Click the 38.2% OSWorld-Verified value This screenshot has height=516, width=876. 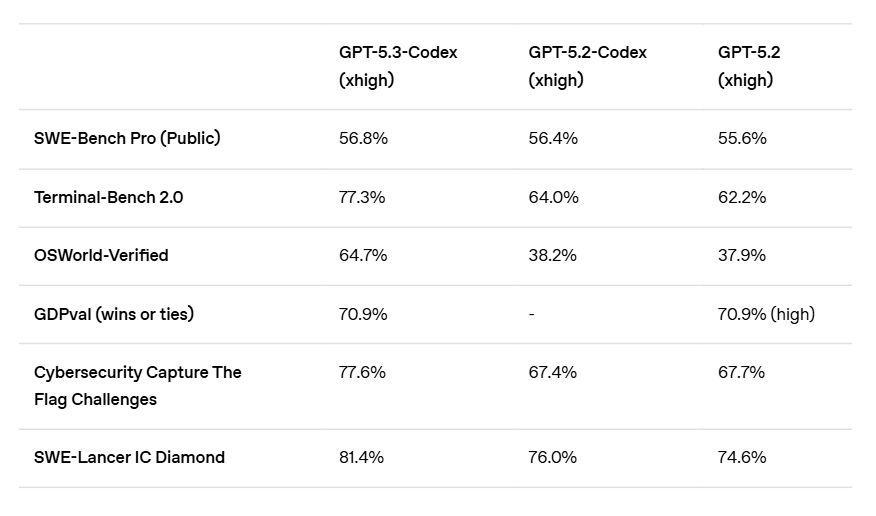click(x=553, y=255)
